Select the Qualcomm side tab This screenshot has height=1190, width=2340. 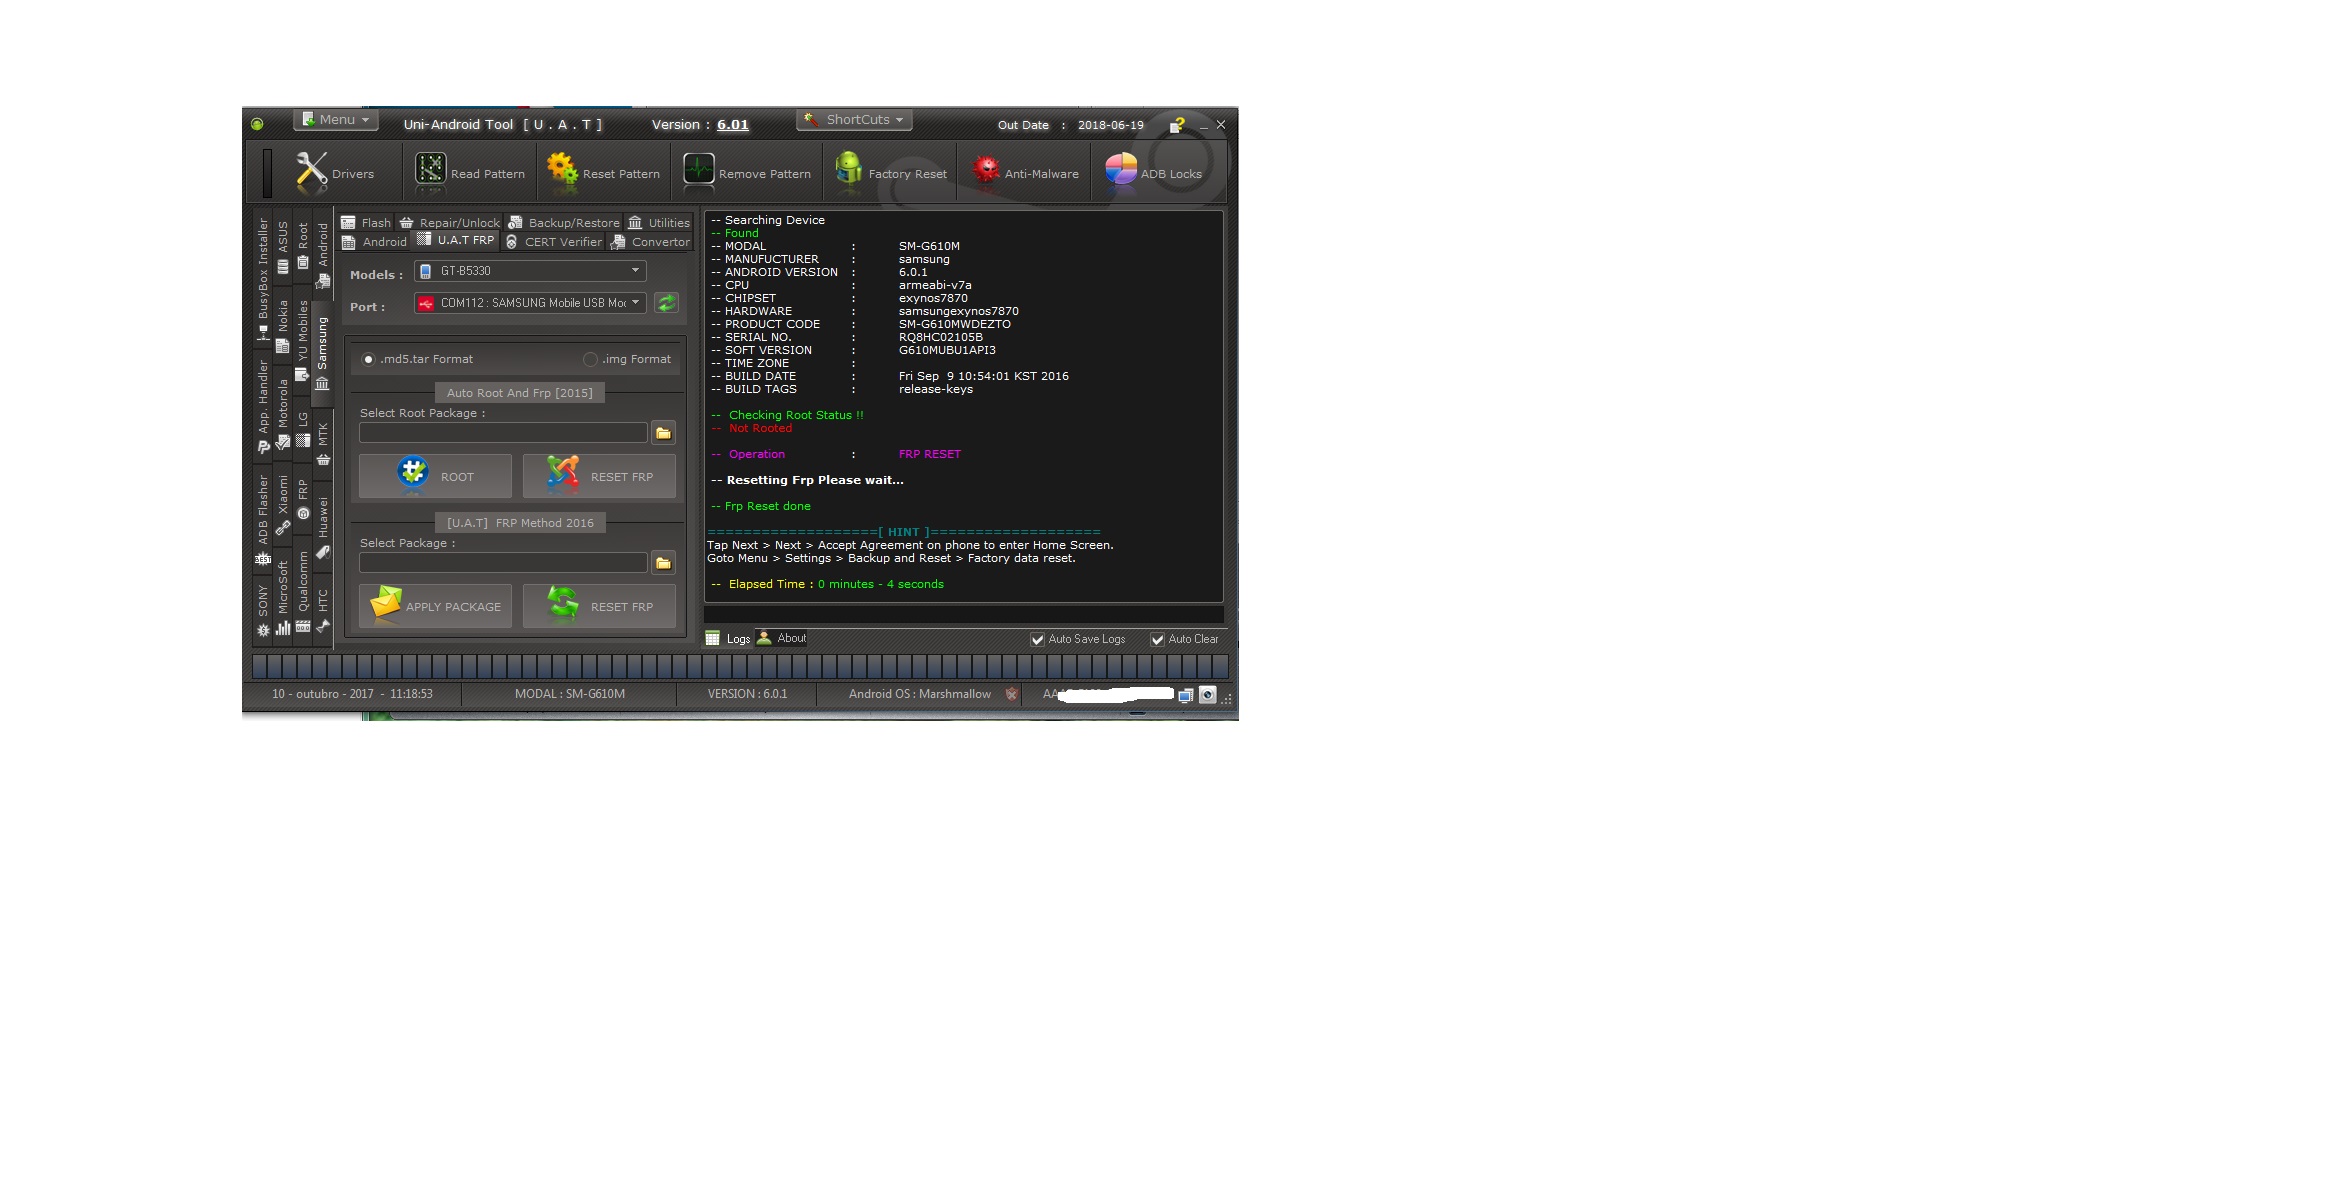click(303, 591)
